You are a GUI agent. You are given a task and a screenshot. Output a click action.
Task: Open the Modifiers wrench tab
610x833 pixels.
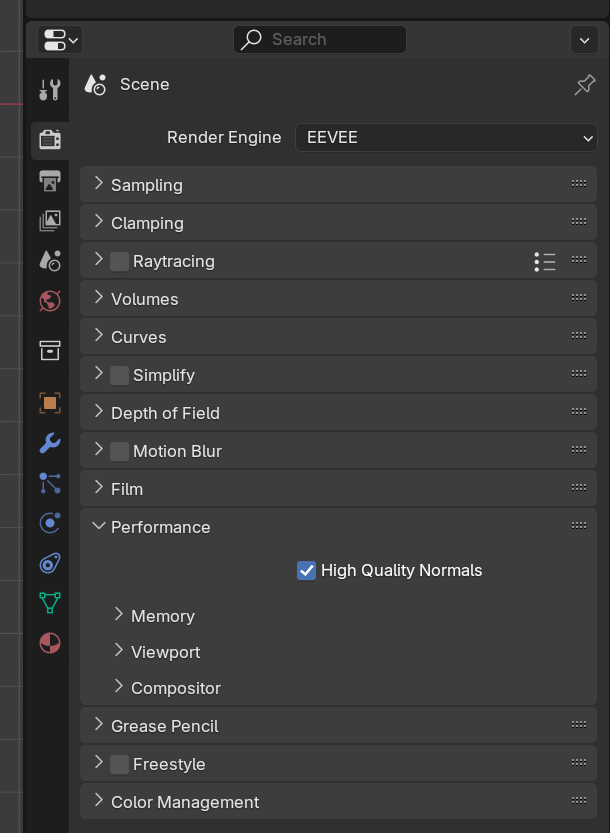coord(50,443)
